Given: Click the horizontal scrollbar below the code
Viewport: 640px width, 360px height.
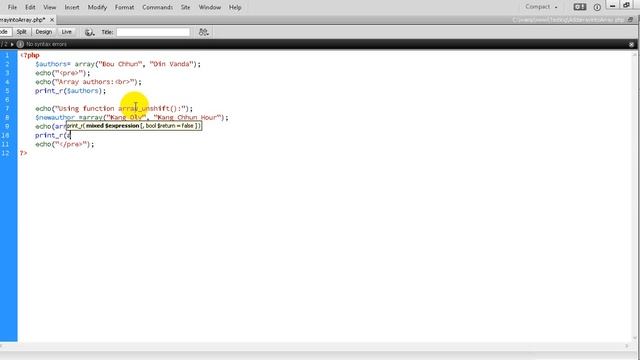Looking at the screenshot, I should coord(314,346).
